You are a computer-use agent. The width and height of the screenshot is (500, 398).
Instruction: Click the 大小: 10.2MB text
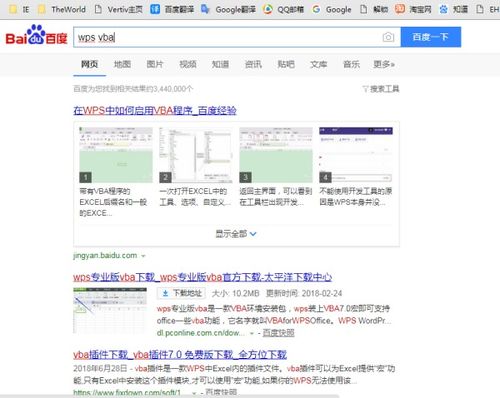[235, 293]
